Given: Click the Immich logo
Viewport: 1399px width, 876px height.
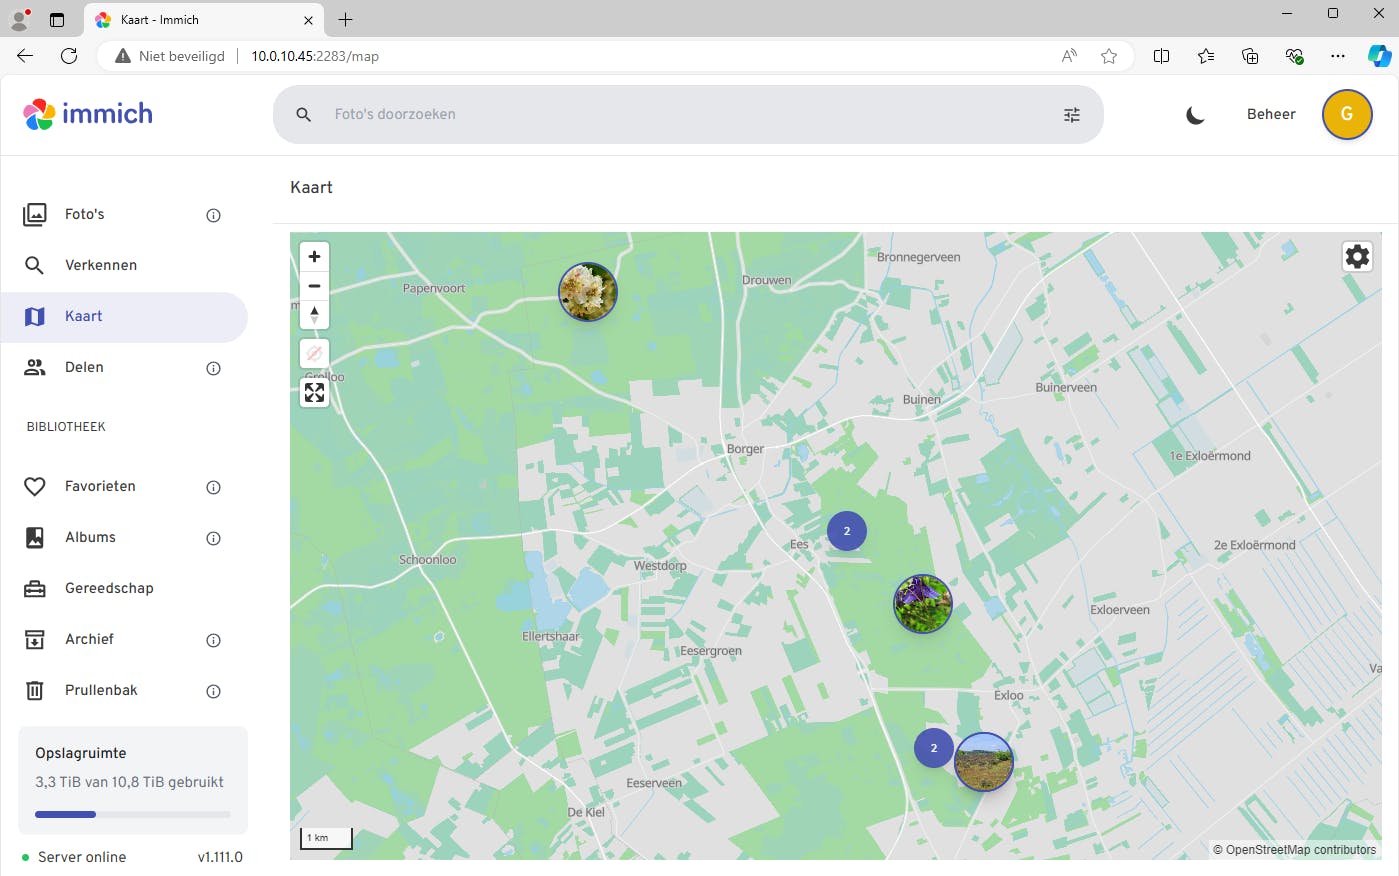Looking at the screenshot, I should coord(88,114).
